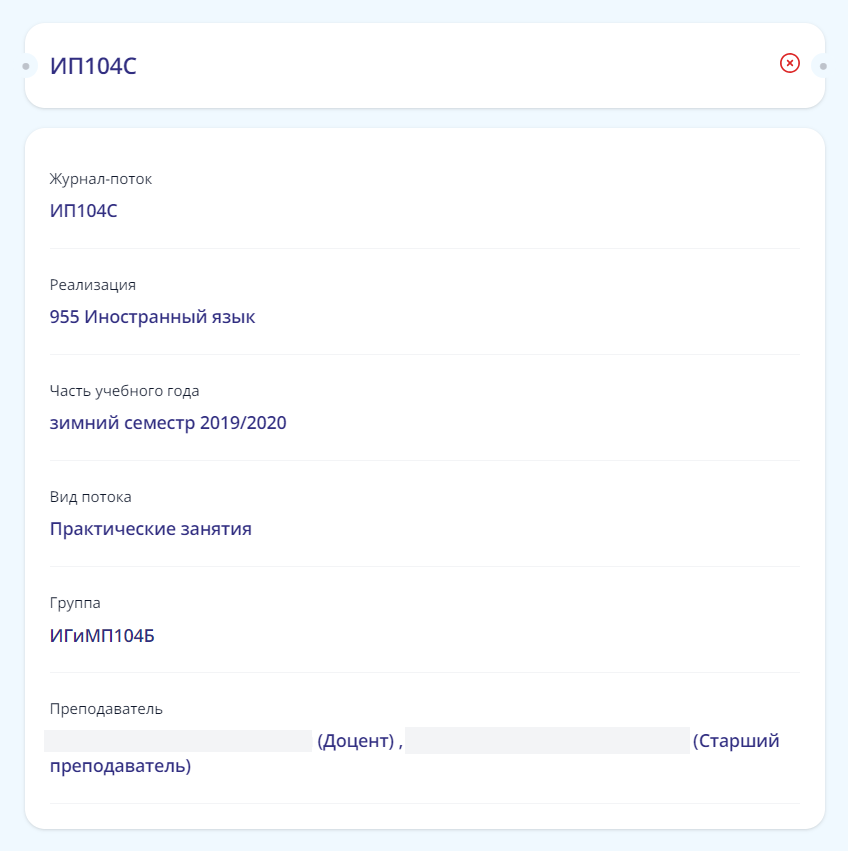Click the wrapped text преподаватель) on last line

[120, 767]
